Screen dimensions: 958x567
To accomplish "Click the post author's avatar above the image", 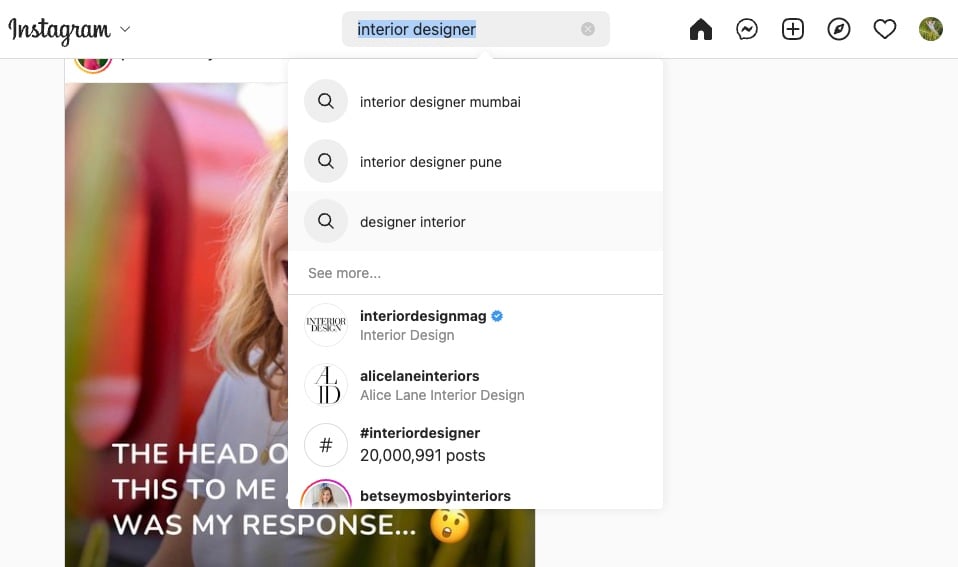I will tap(93, 63).
